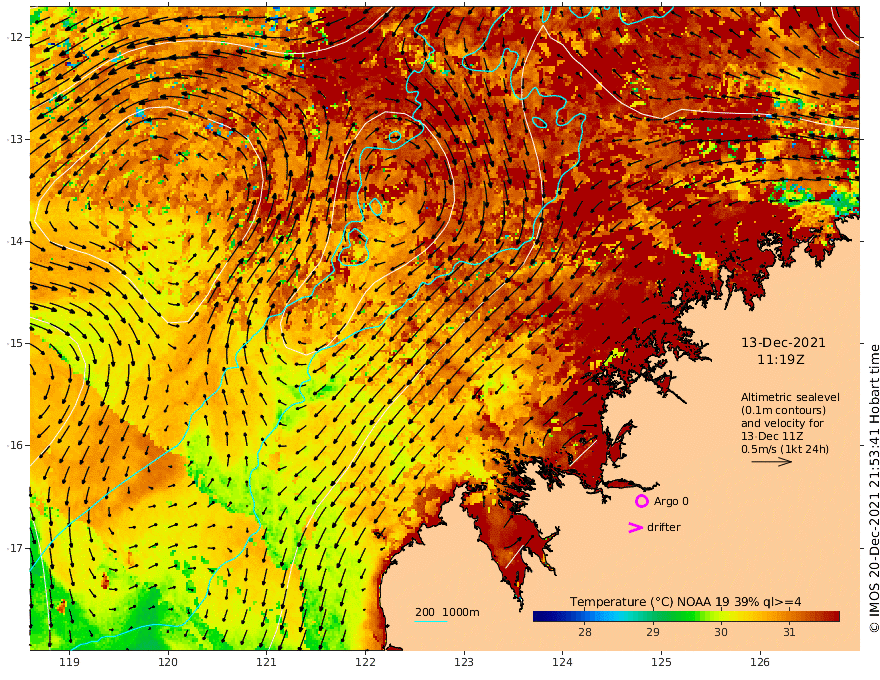Image resolution: width=880 pixels, height=680 pixels.
Task: Click the '0.5m/s (1kt 24h)' text
Action: pyautogui.click(x=785, y=449)
